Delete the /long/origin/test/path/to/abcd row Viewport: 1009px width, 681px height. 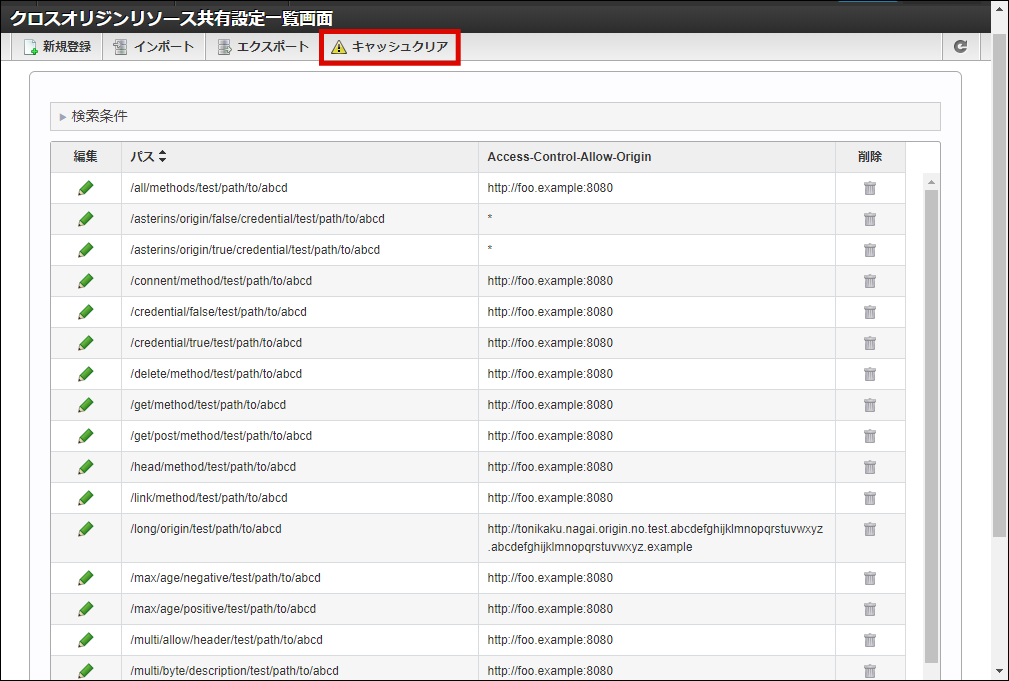pos(870,529)
